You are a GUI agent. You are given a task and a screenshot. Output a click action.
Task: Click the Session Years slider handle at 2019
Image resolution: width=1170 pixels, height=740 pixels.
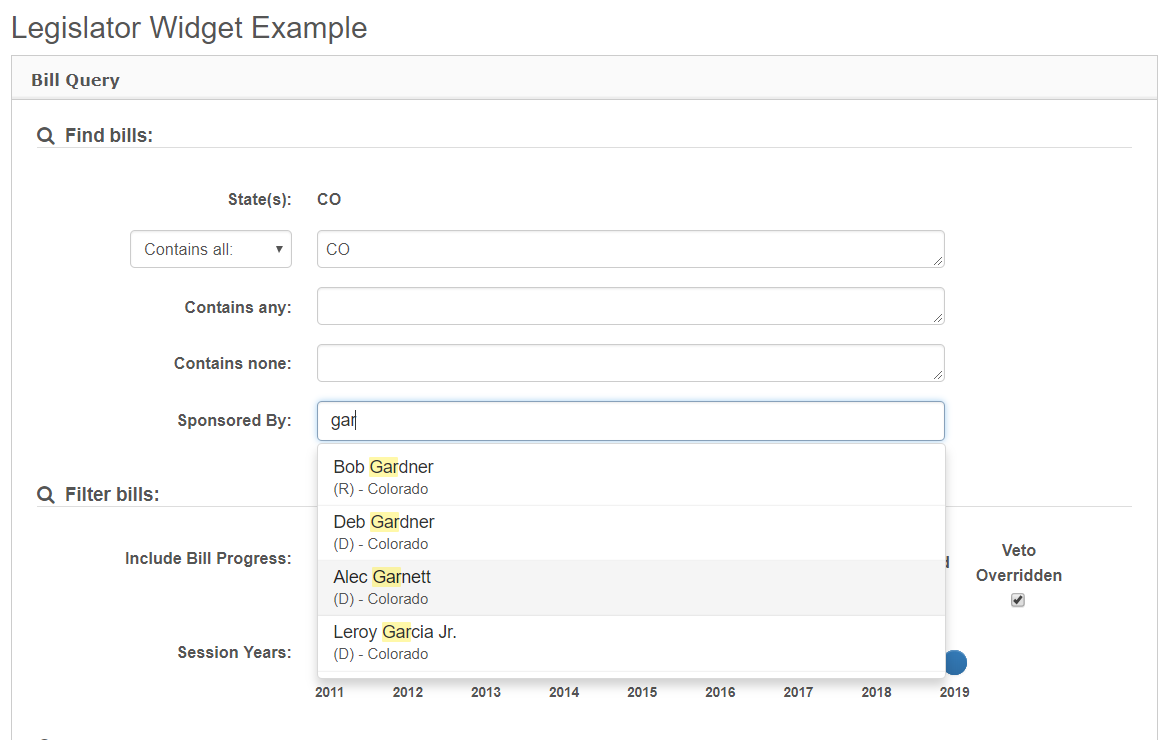click(x=955, y=662)
